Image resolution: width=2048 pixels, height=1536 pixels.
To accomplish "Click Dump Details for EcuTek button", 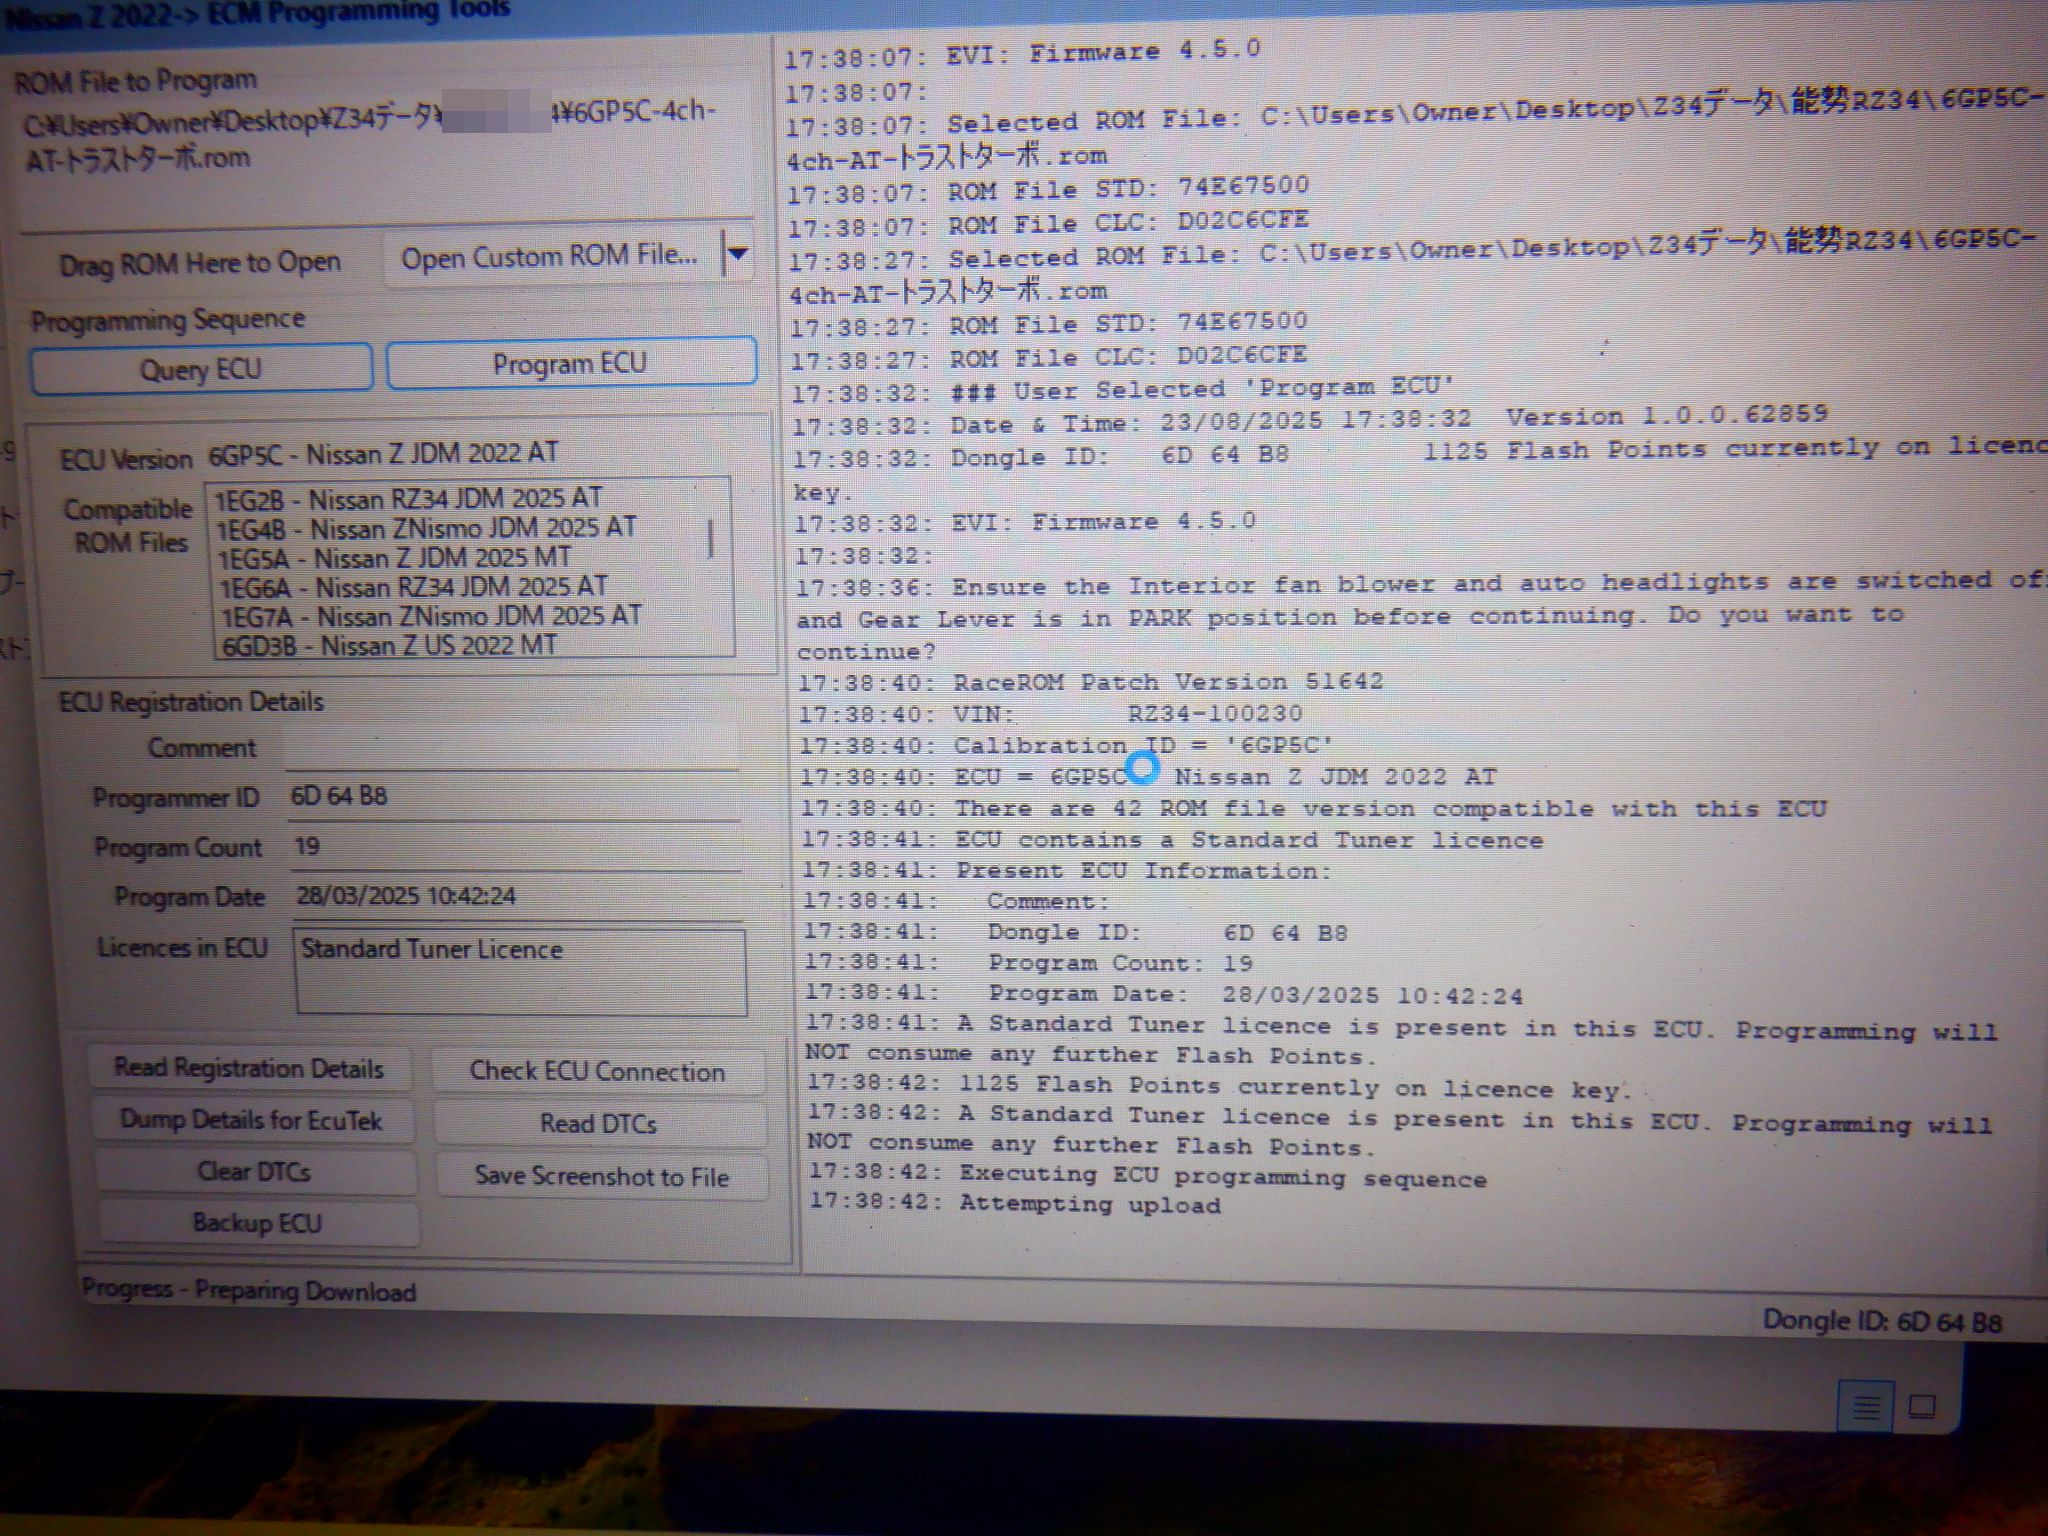I will [x=252, y=1120].
